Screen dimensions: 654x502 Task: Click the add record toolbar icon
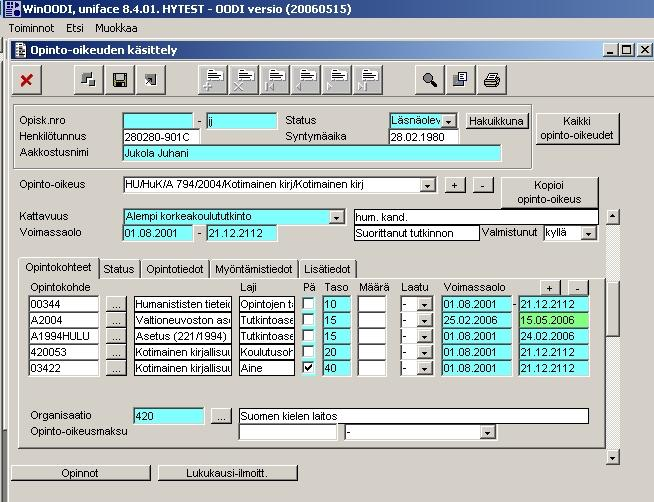point(213,80)
